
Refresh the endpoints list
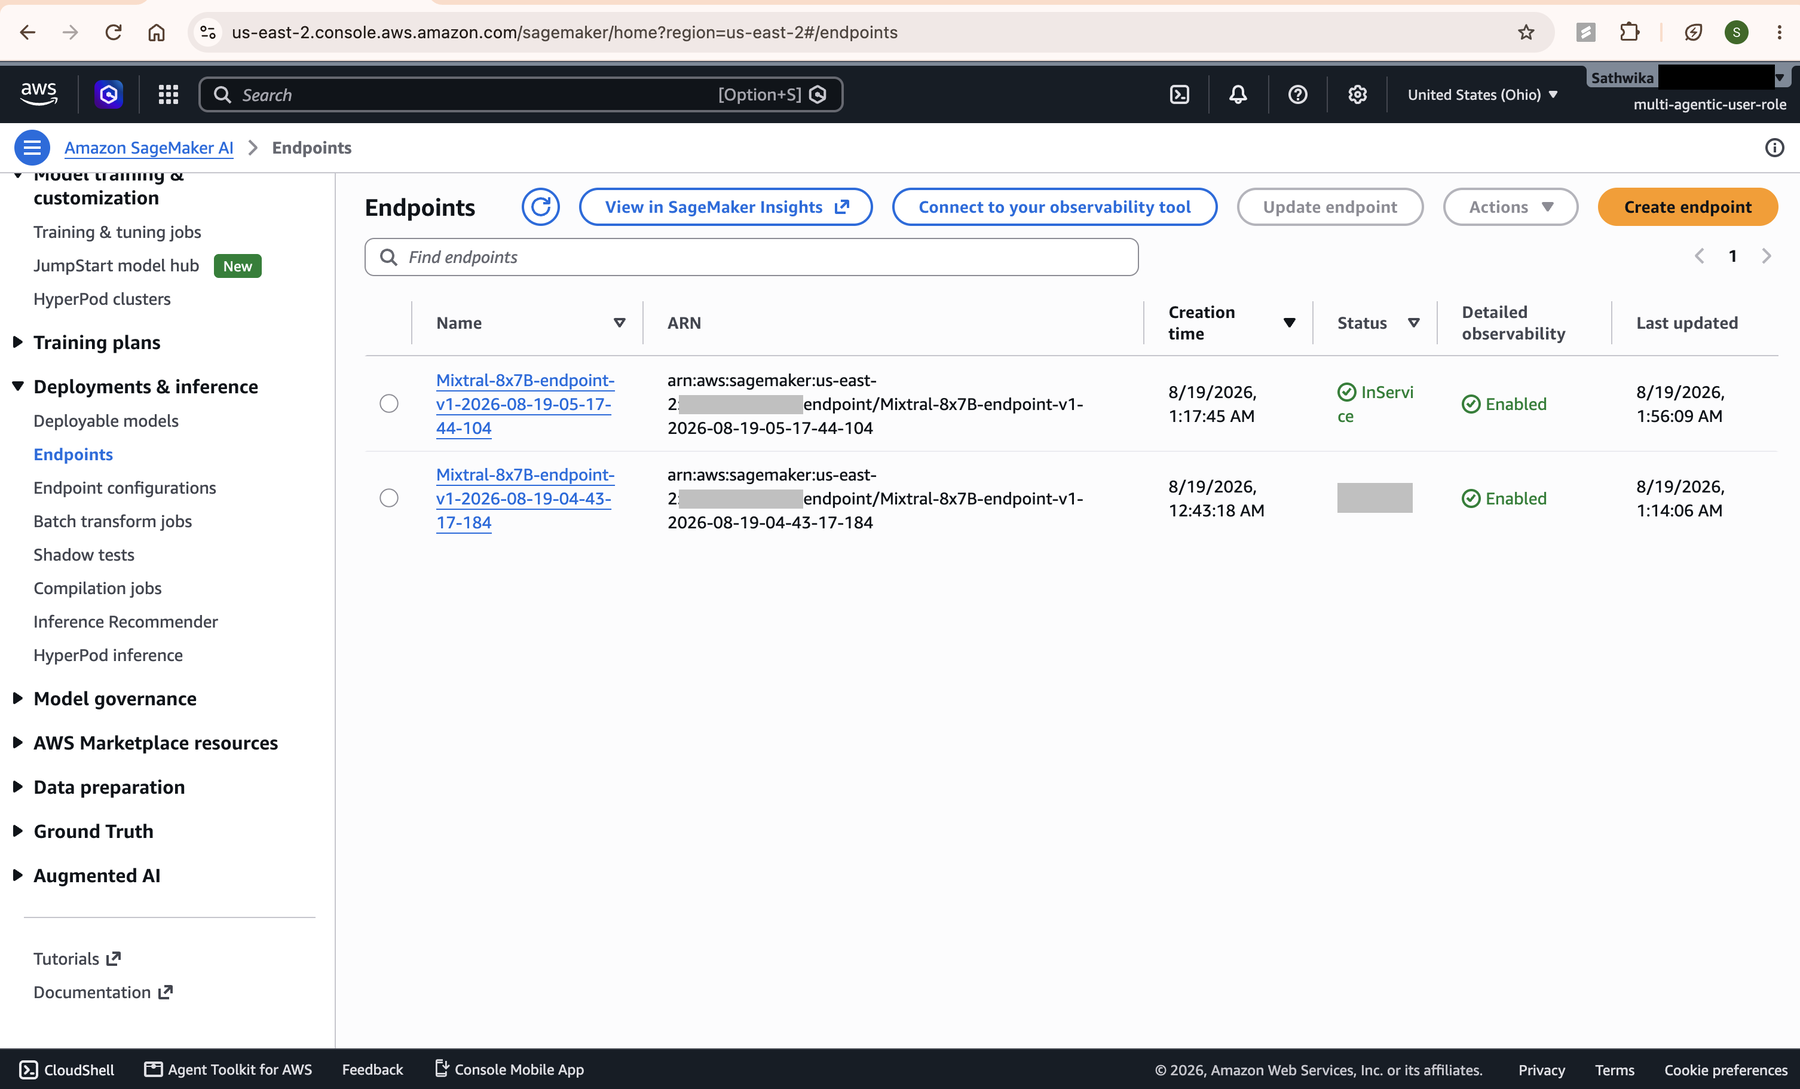click(x=540, y=207)
